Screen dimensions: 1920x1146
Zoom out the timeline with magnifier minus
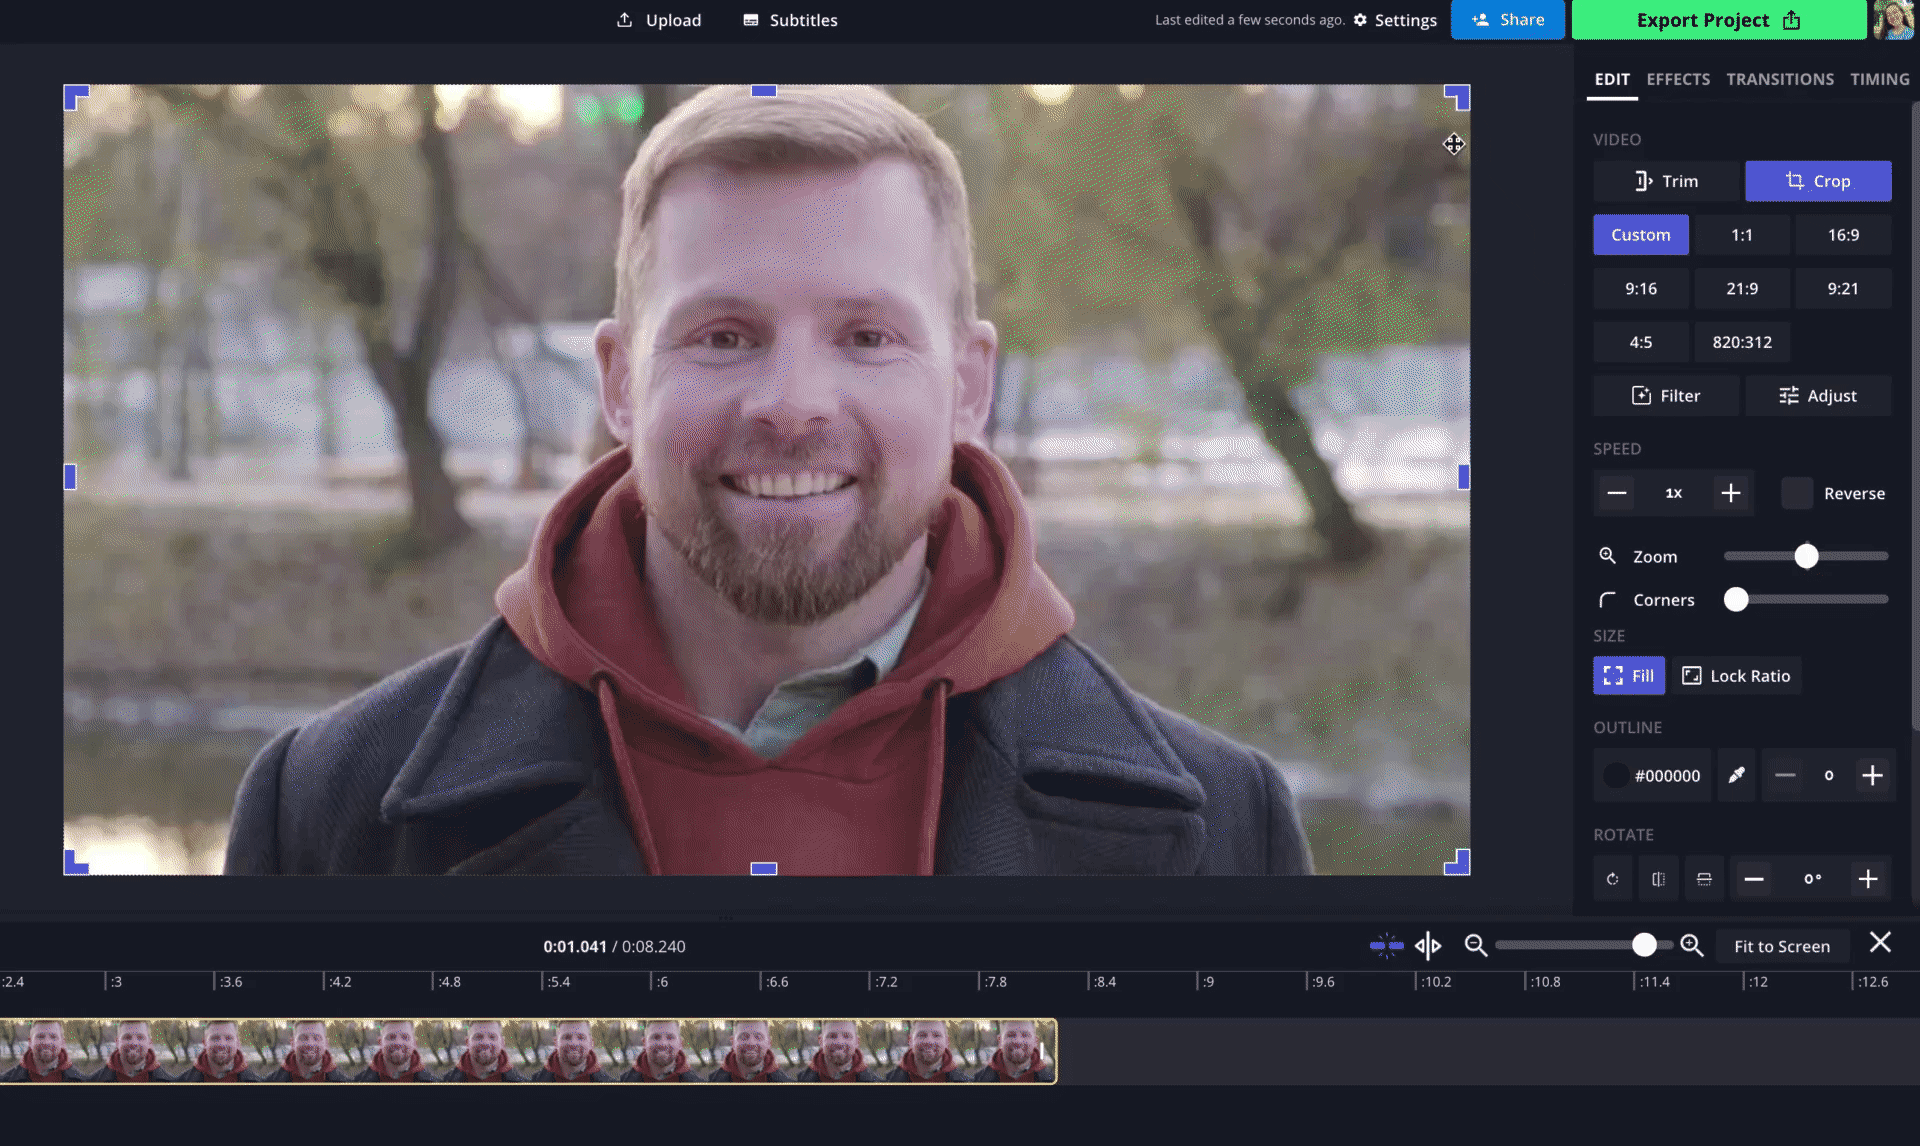click(x=1475, y=945)
